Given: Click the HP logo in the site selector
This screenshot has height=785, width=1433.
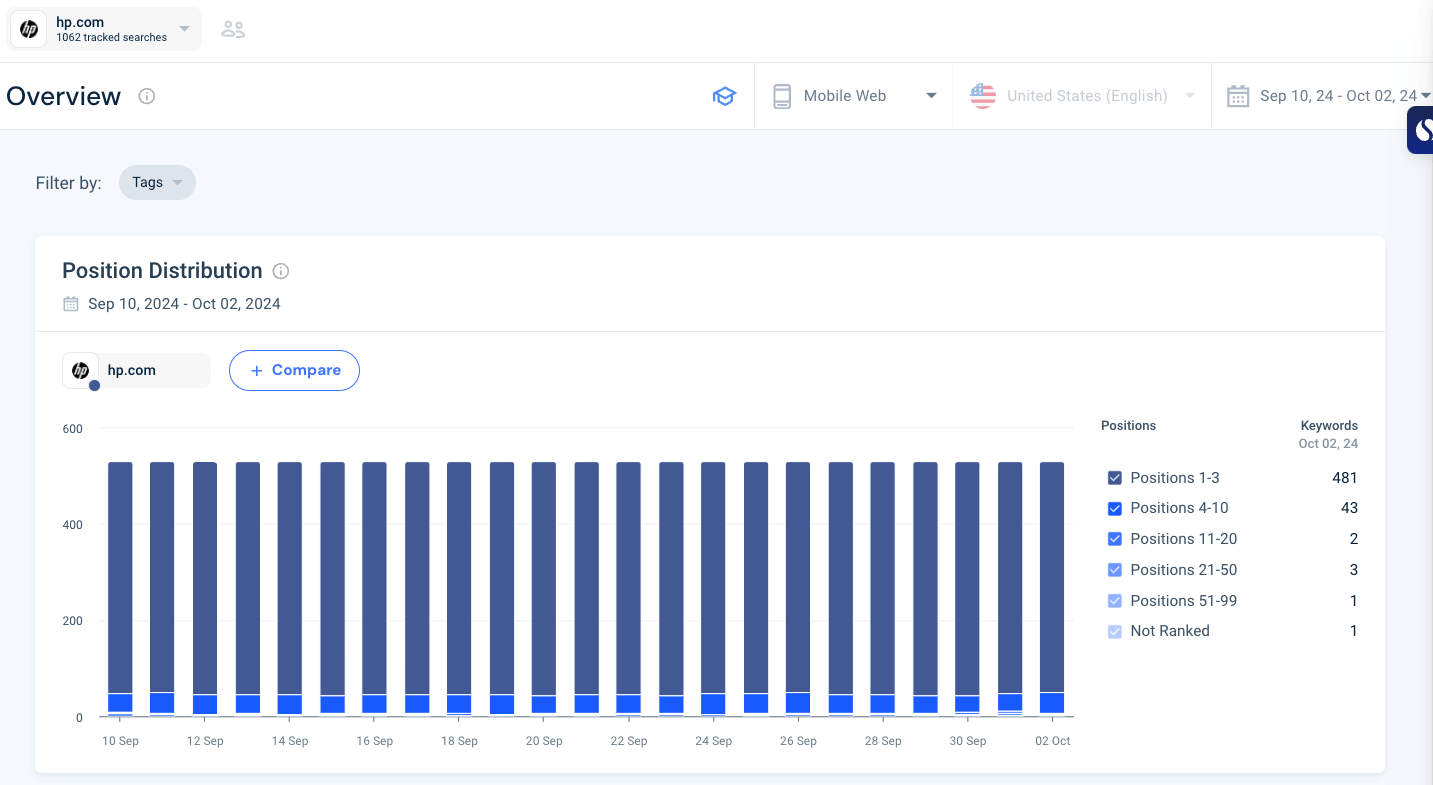Looking at the screenshot, I should (27, 29).
